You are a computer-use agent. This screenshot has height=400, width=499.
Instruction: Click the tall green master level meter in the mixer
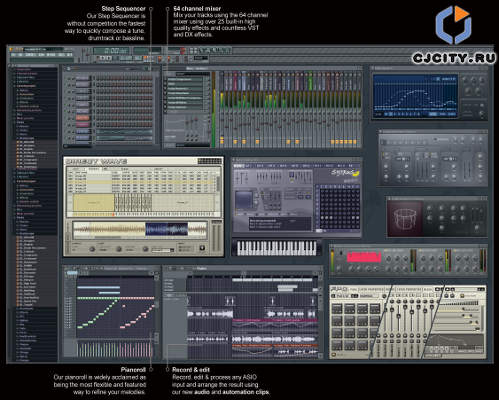[x=214, y=110]
